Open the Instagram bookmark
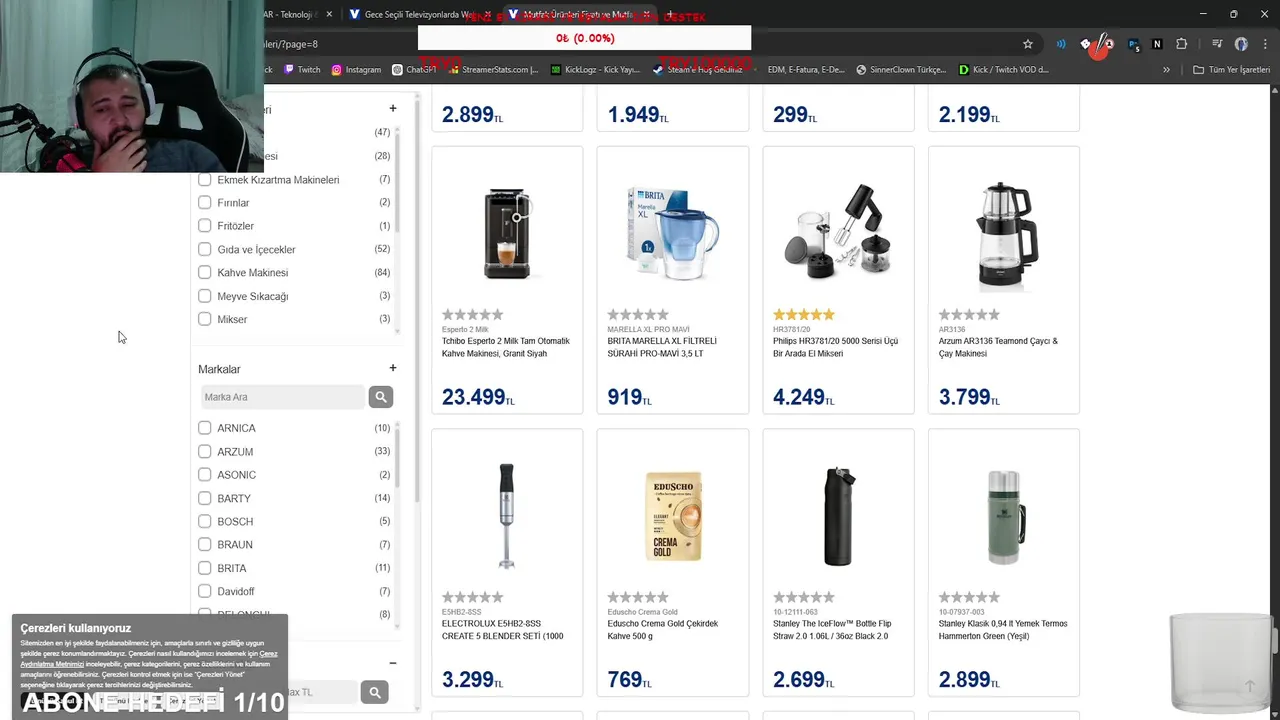 [356, 70]
